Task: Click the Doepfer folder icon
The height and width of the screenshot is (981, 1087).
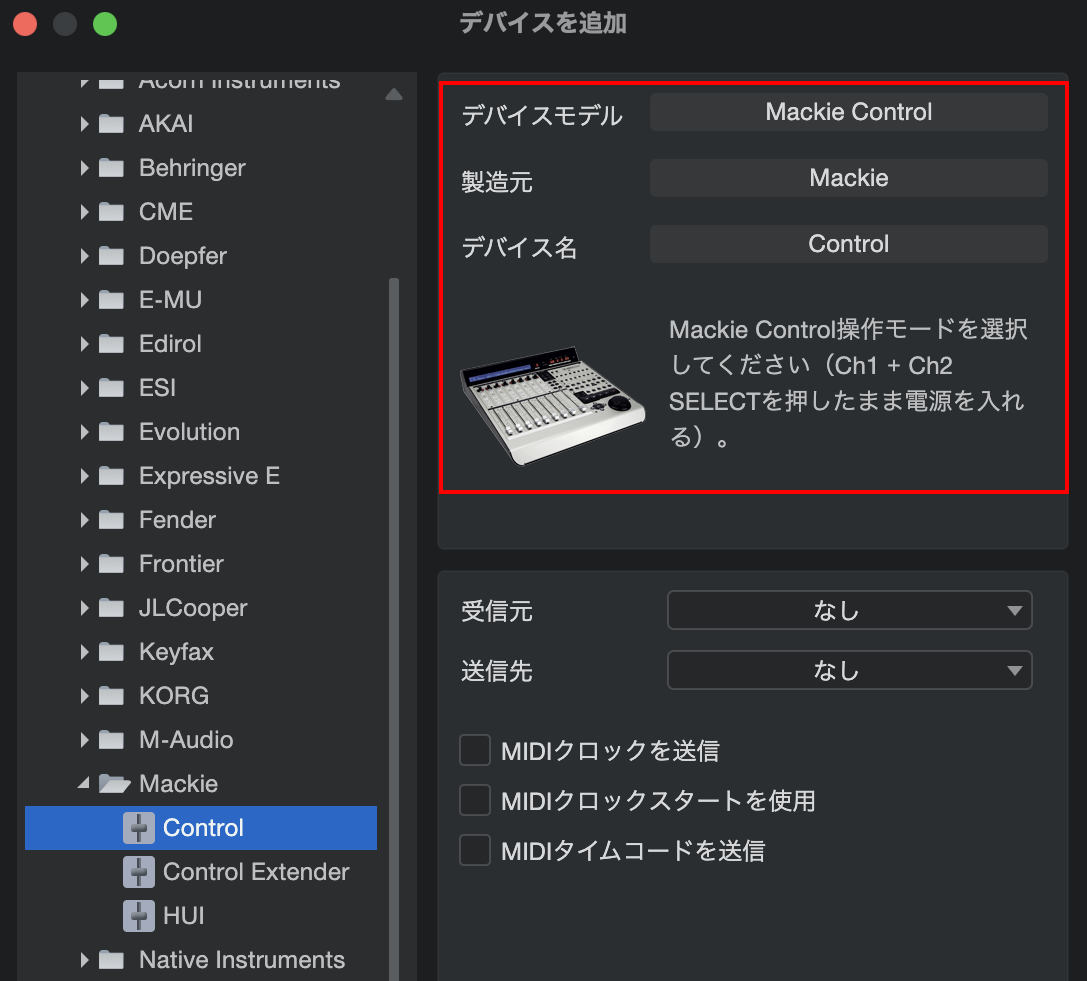Action: 111,256
